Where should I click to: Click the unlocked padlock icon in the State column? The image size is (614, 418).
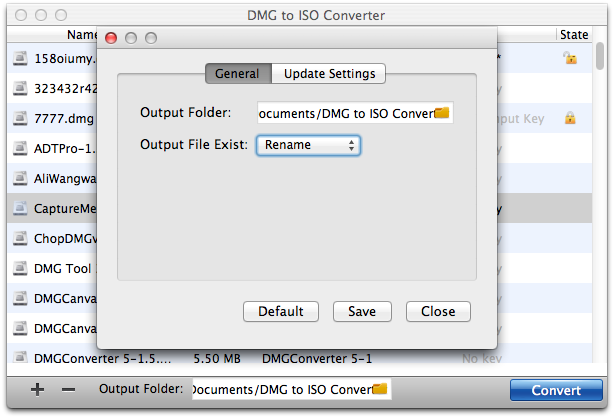coord(570,59)
